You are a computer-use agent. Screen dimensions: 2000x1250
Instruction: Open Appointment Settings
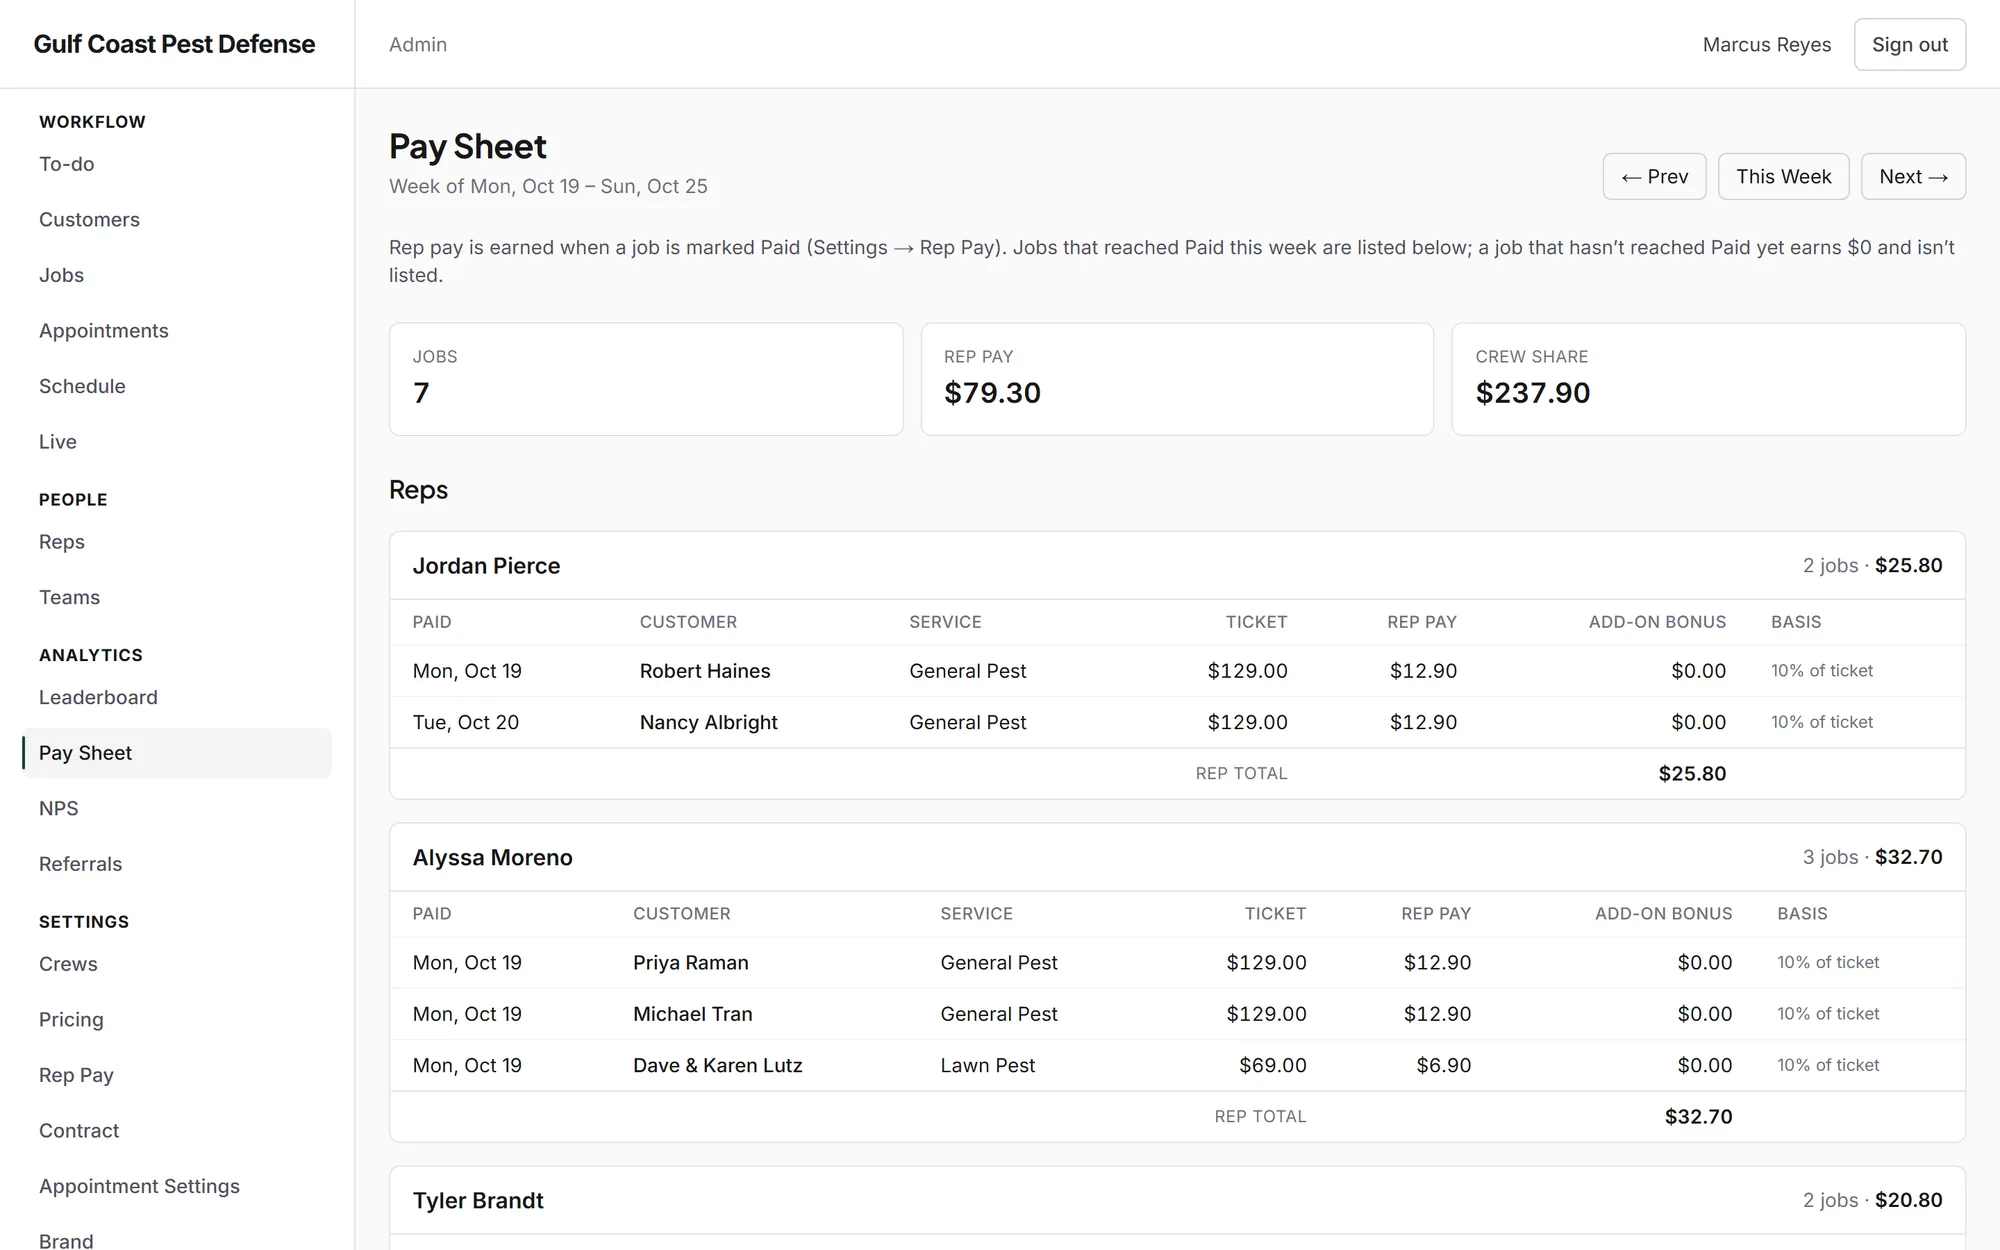(x=139, y=1186)
